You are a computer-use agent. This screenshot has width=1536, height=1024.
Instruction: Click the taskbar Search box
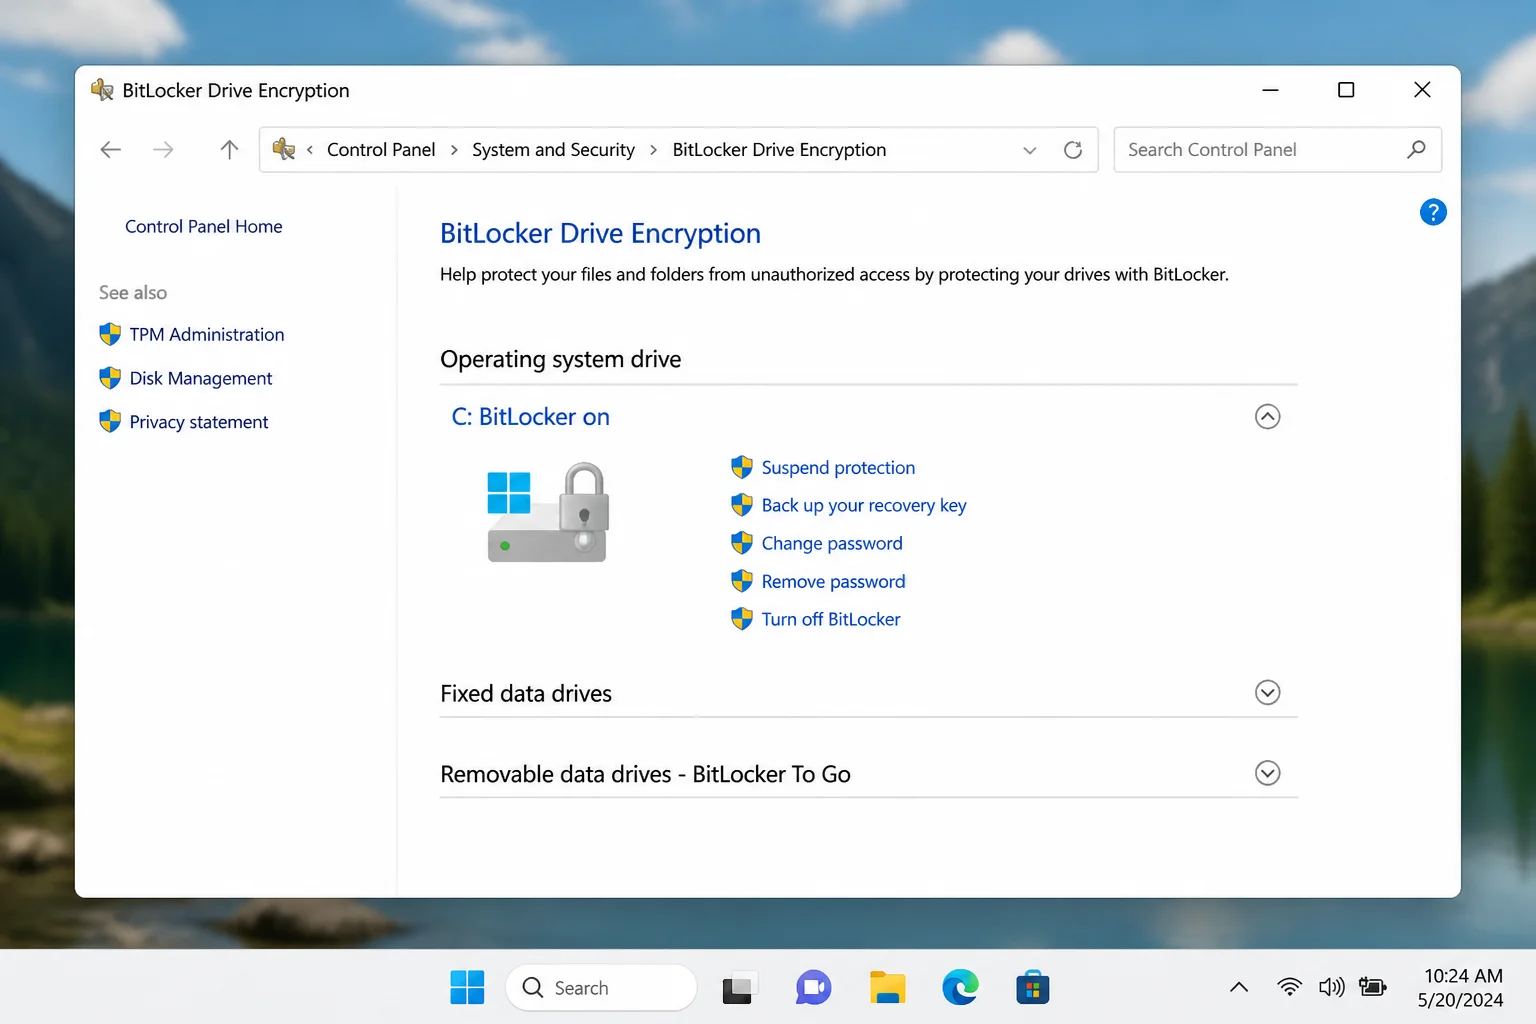(601, 988)
